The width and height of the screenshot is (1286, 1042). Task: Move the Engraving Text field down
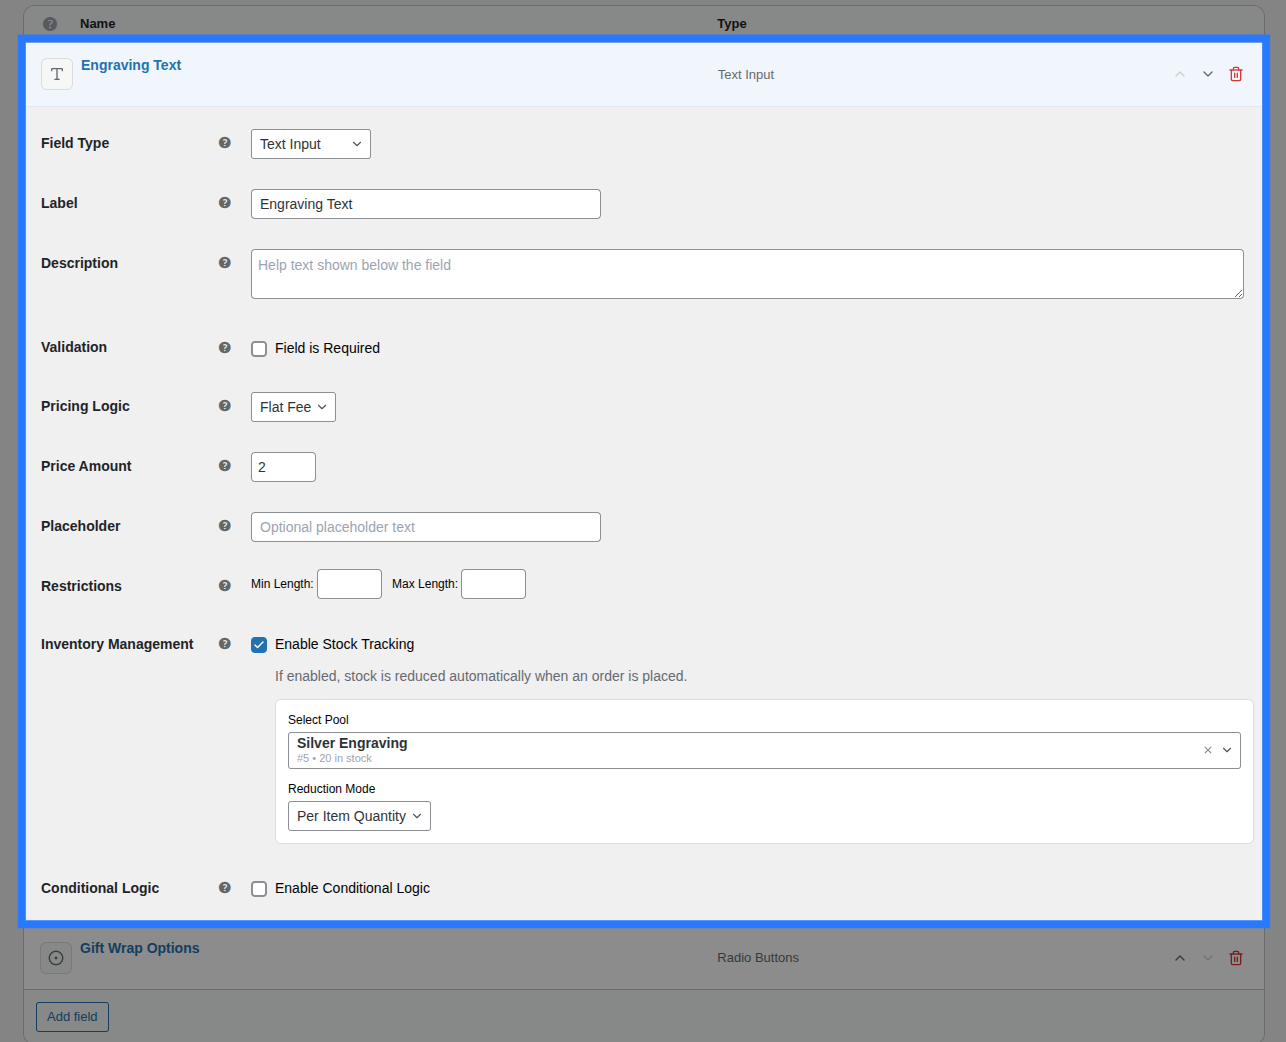click(x=1208, y=74)
